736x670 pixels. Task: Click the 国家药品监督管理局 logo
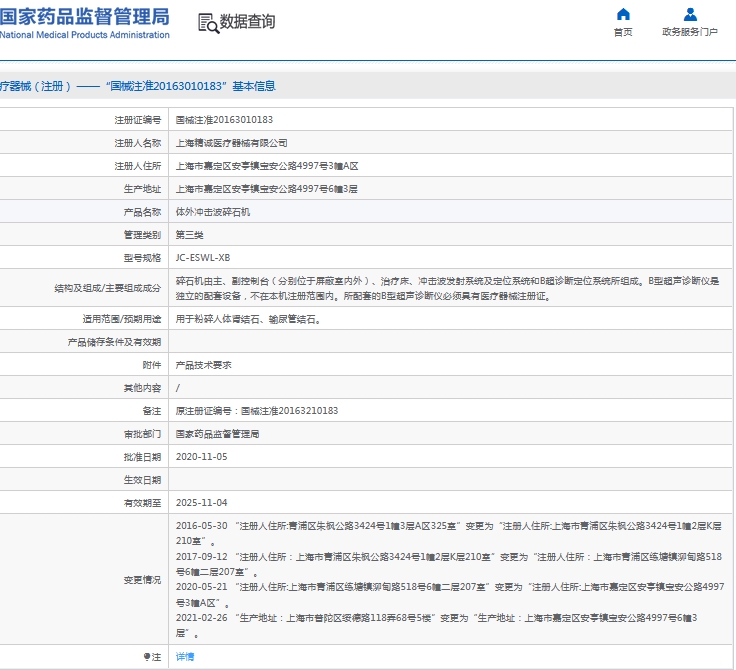84,23
